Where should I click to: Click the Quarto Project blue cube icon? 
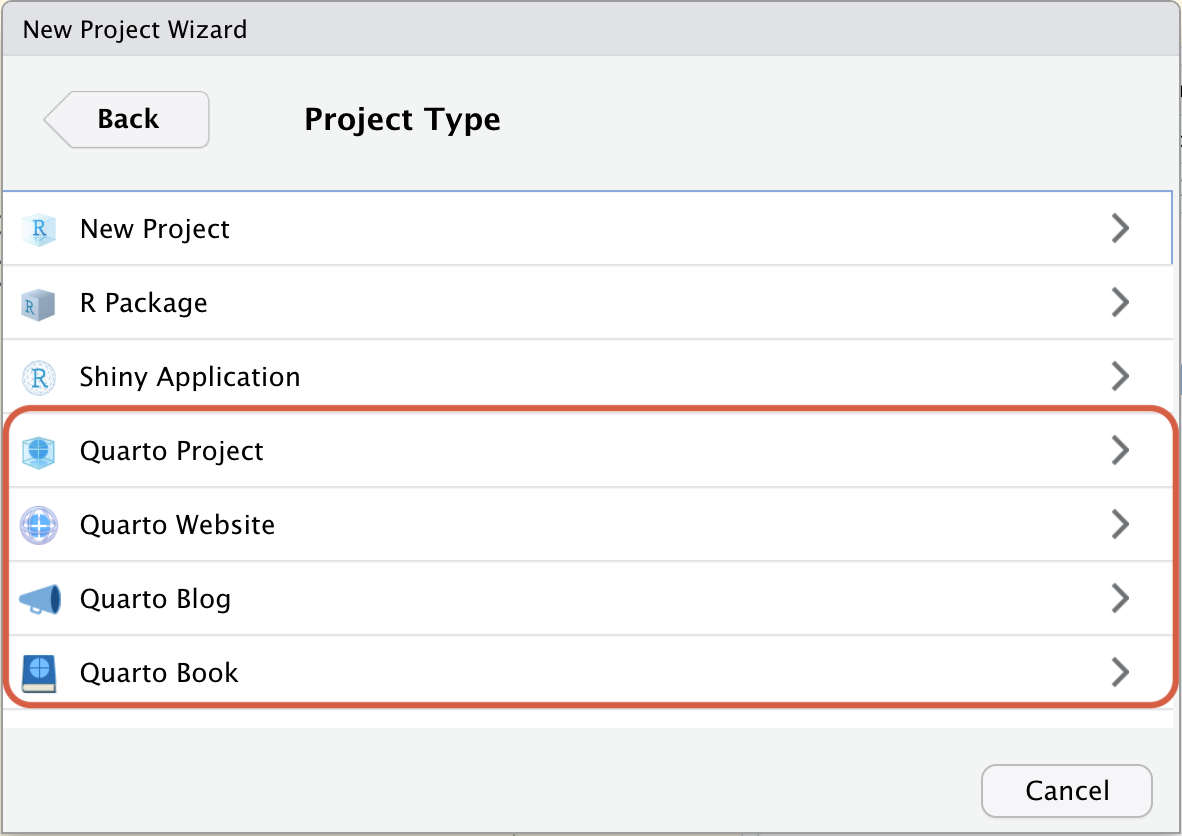[40, 451]
